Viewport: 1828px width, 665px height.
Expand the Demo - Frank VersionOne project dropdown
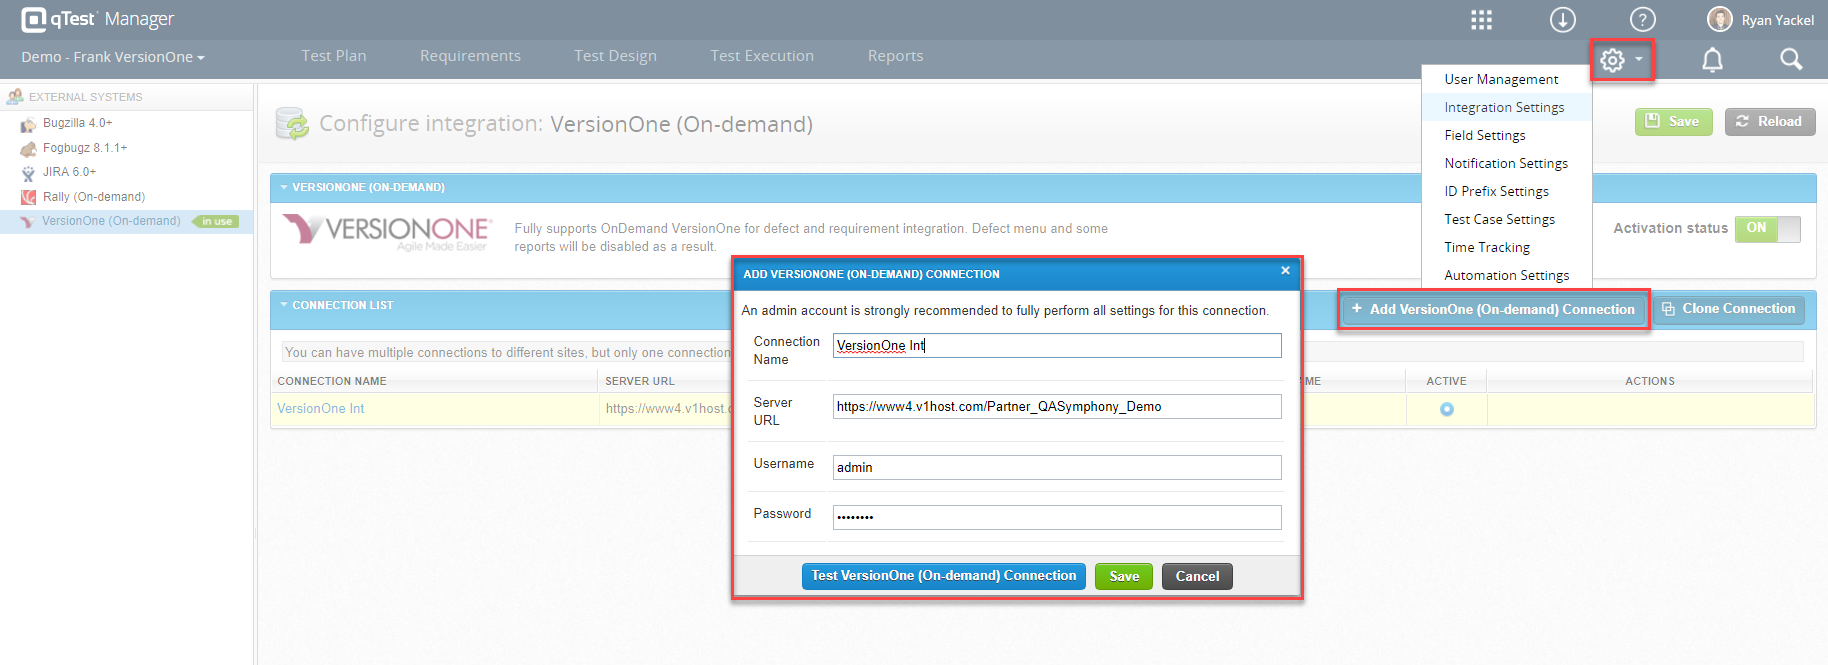113,57
